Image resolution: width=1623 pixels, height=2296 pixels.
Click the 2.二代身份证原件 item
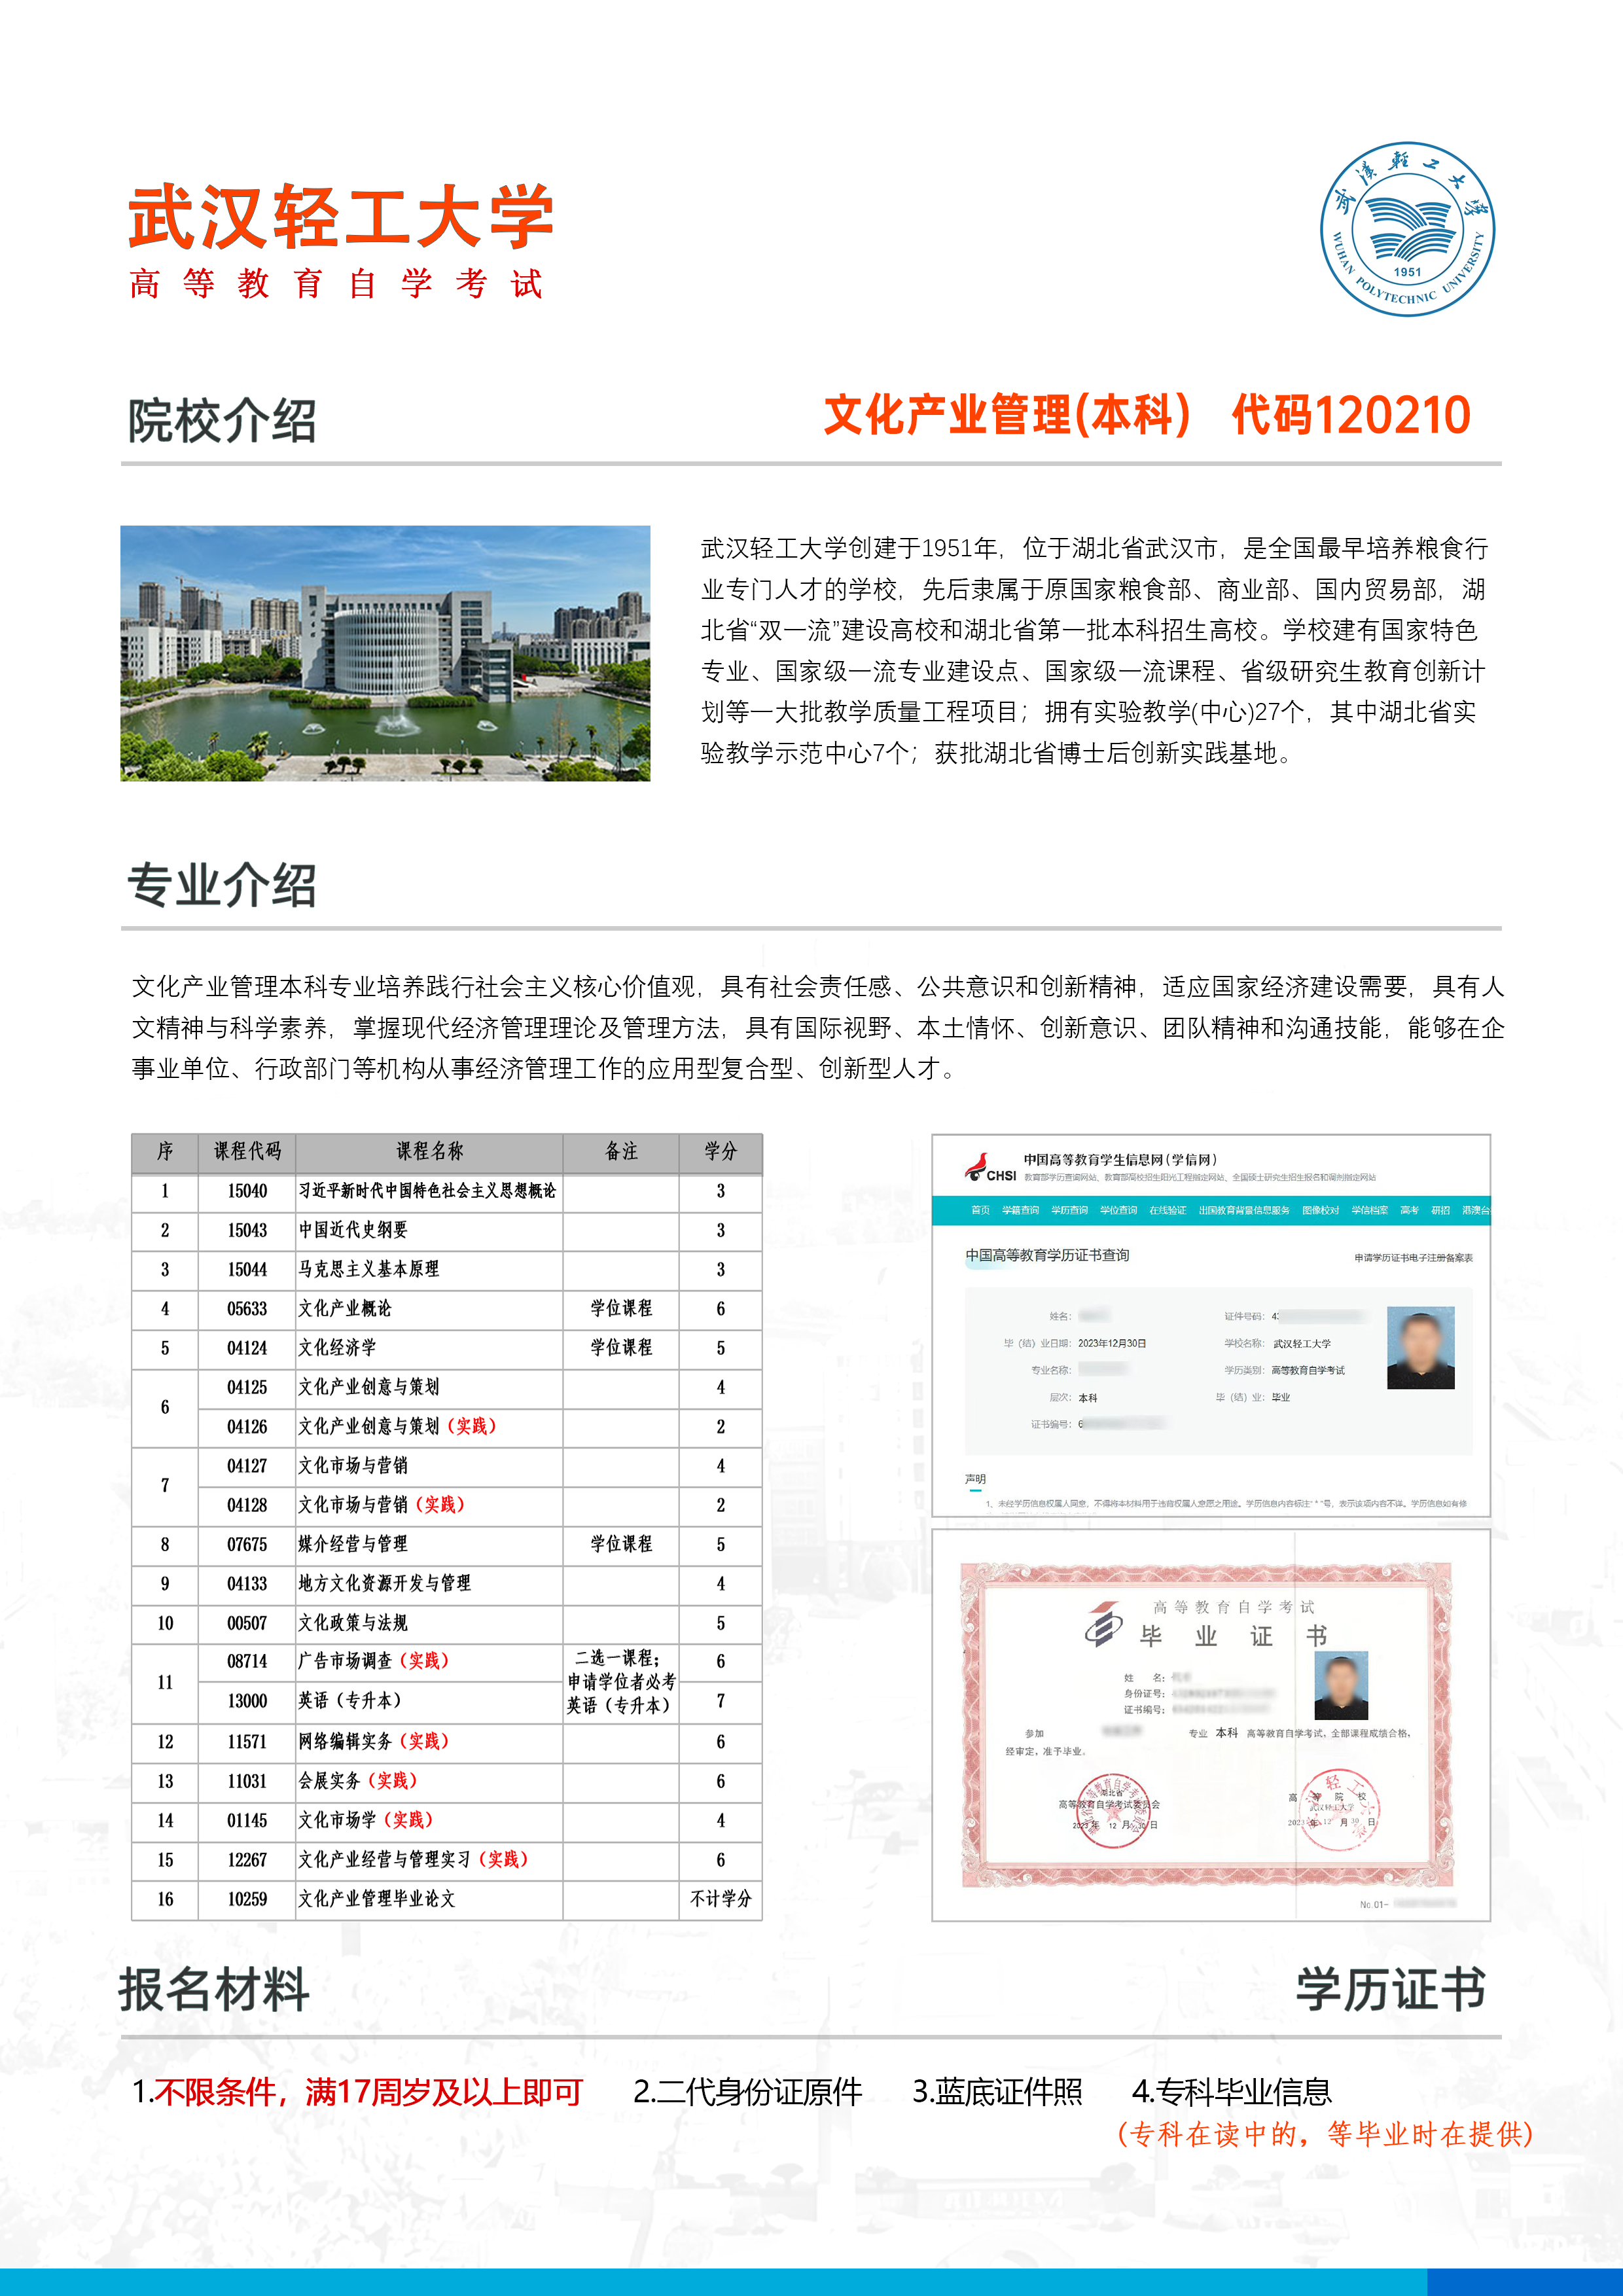coord(747,2091)
